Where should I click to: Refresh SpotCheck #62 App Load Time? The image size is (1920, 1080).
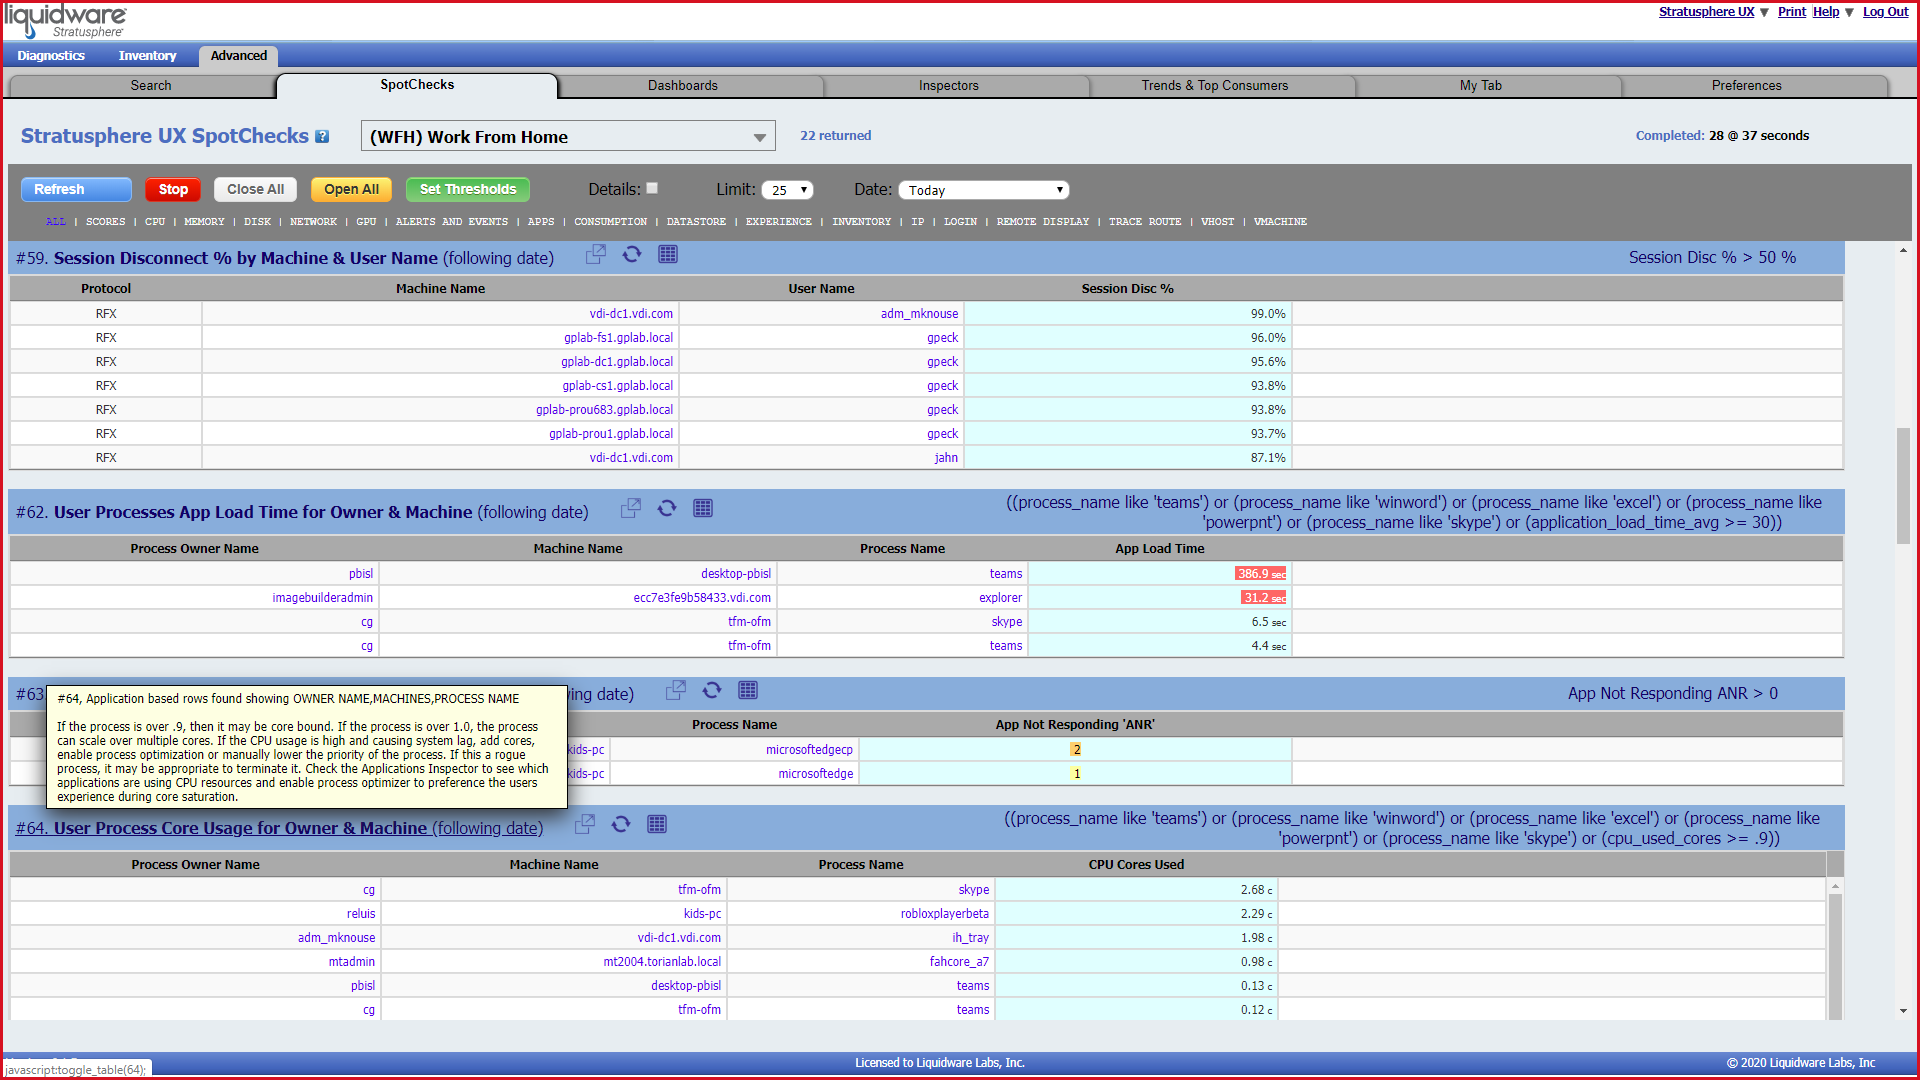667,509
